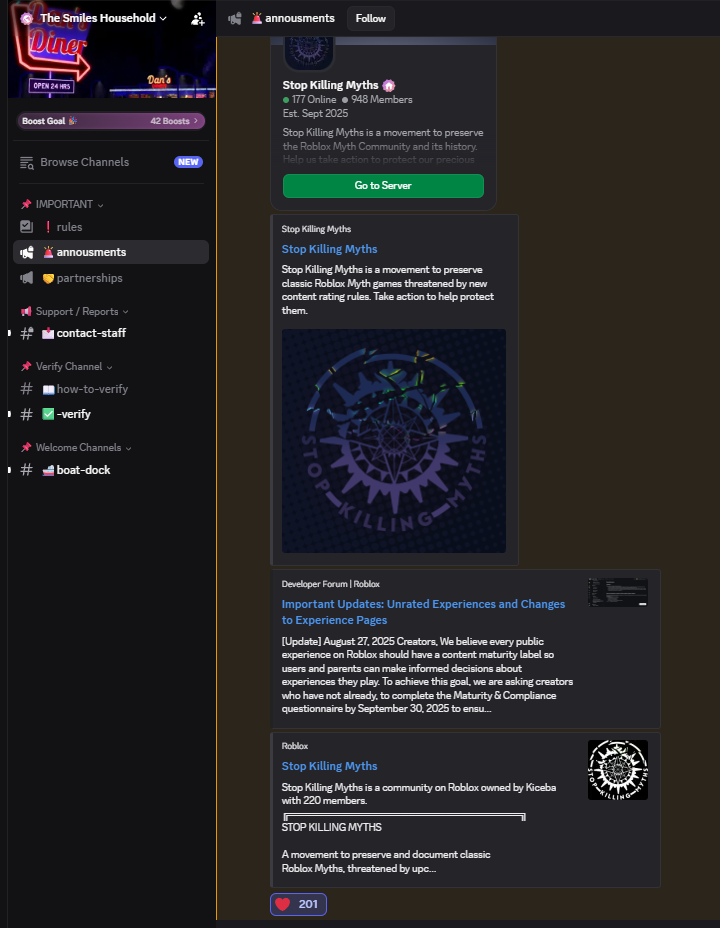Click hash lock icon beside contact-staff
The width and height of the screenshot is (720, 928).
coord(27,333)
